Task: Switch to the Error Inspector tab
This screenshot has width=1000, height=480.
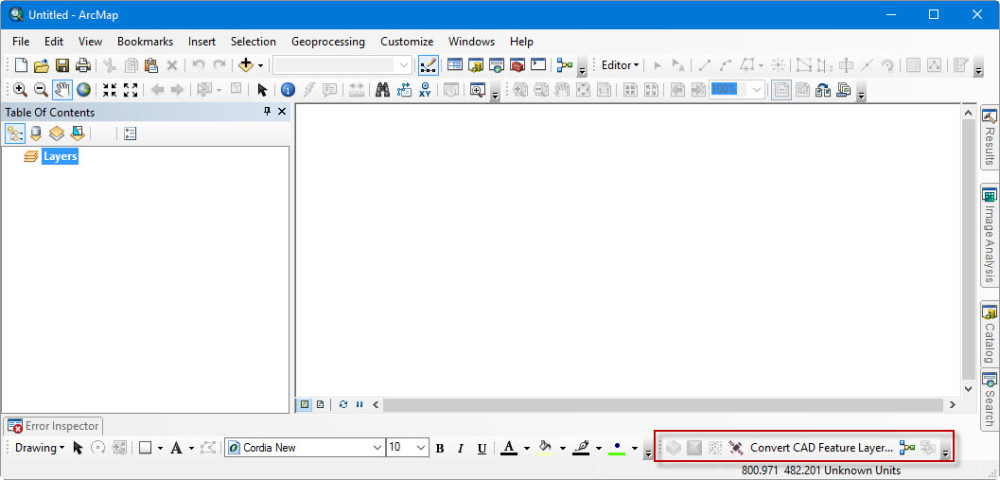Action: click(54, 426)
